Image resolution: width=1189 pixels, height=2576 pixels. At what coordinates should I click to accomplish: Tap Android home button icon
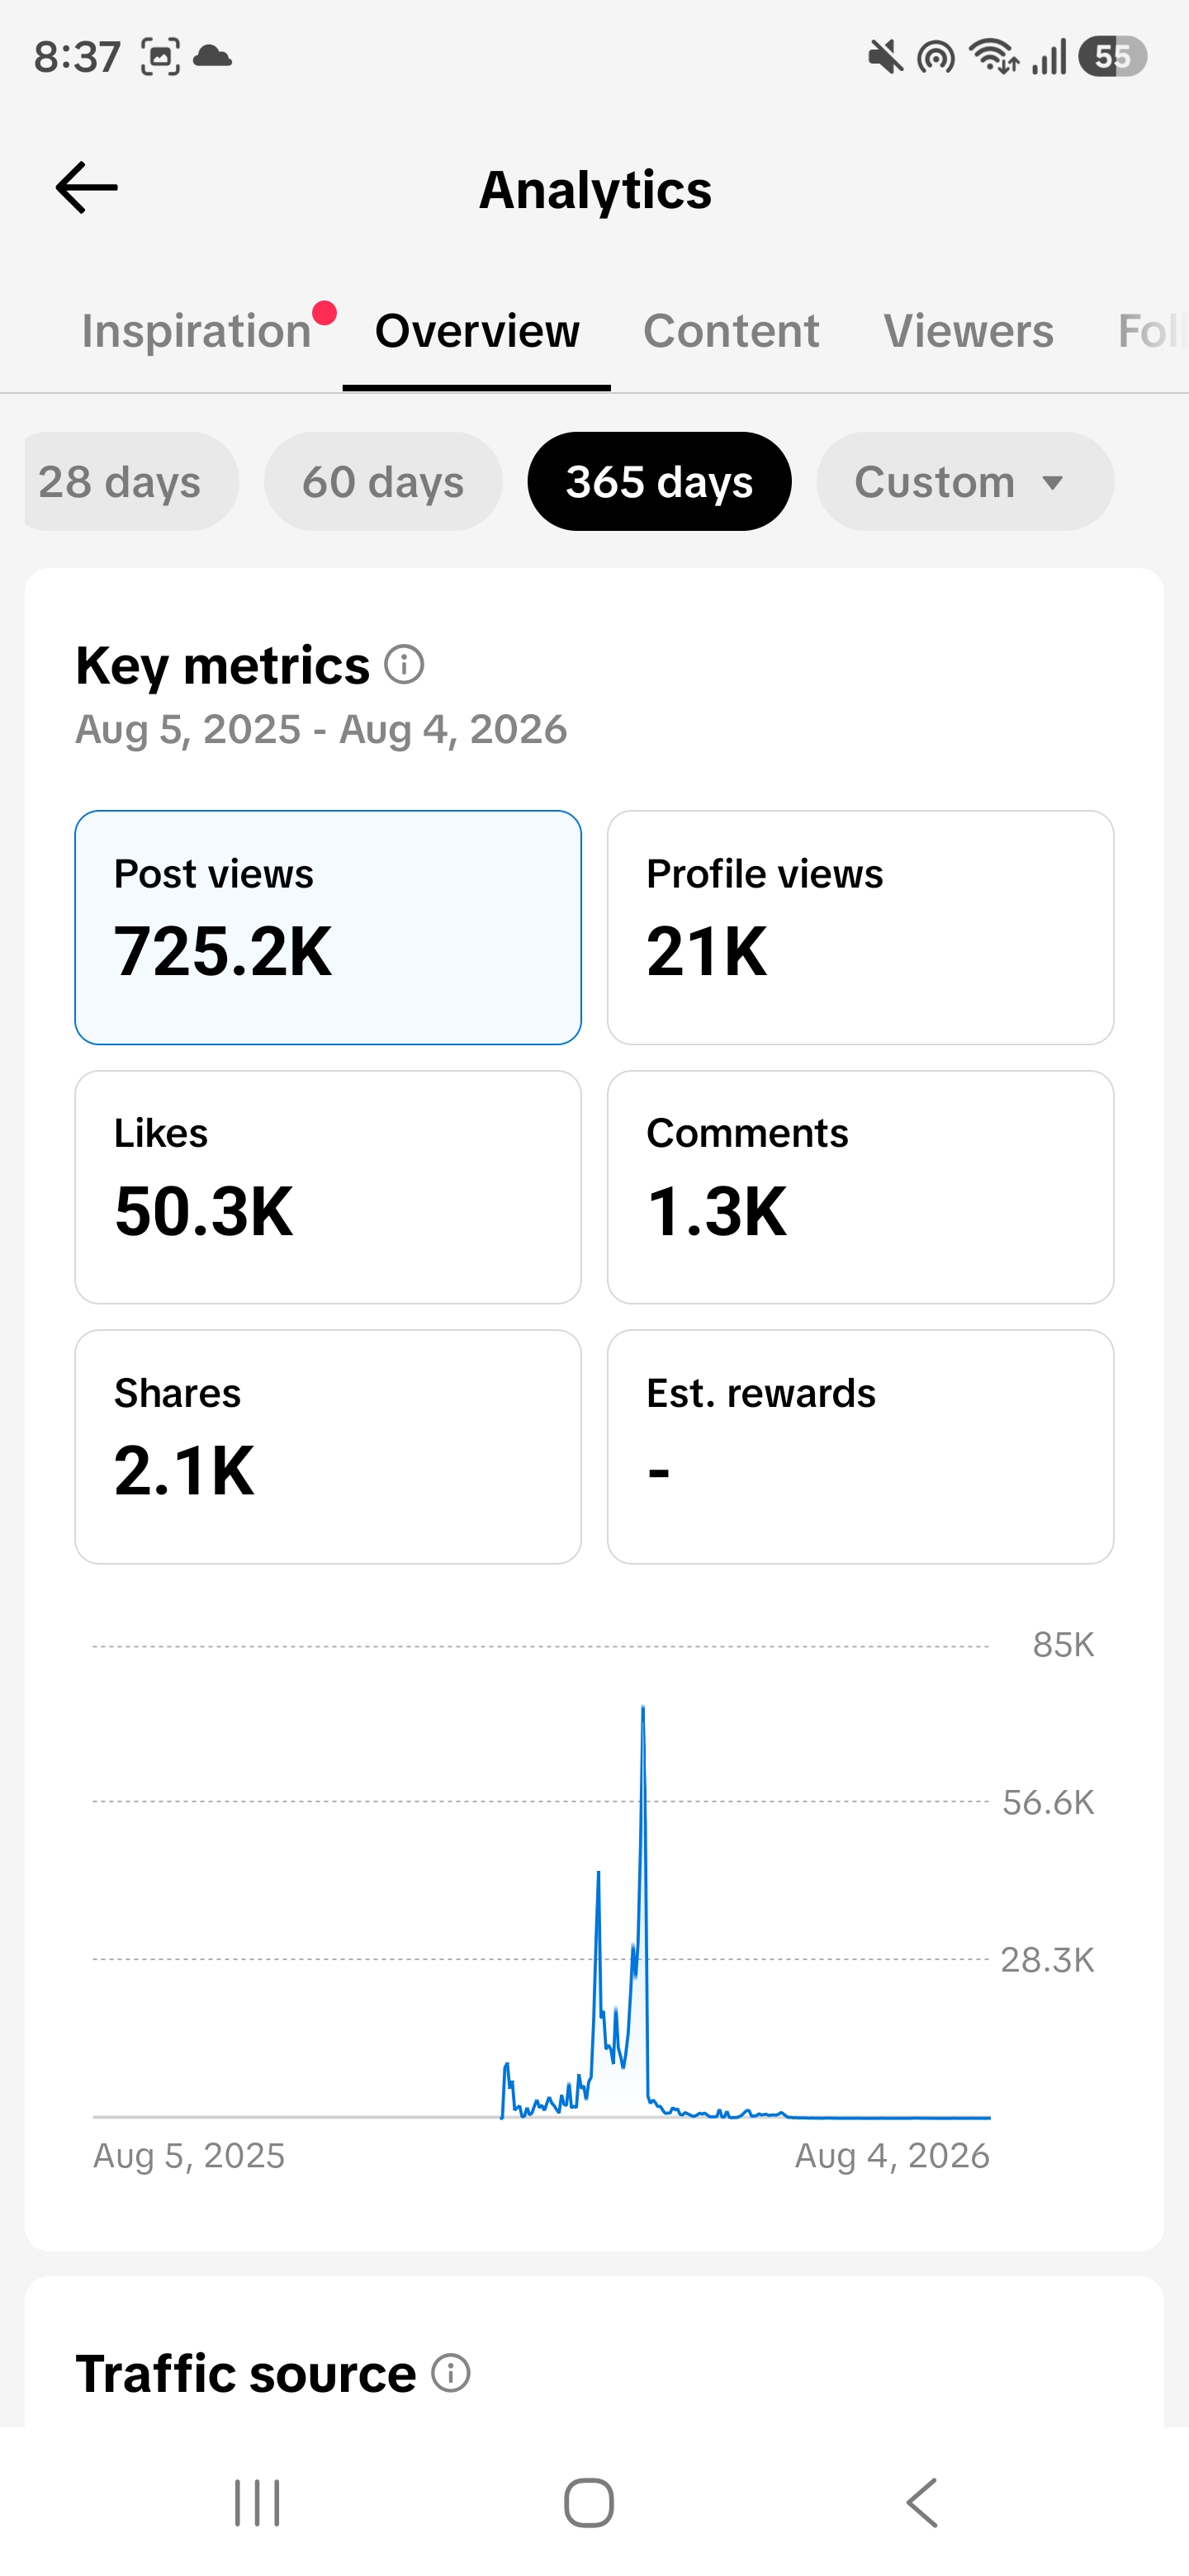[589, 2503]
